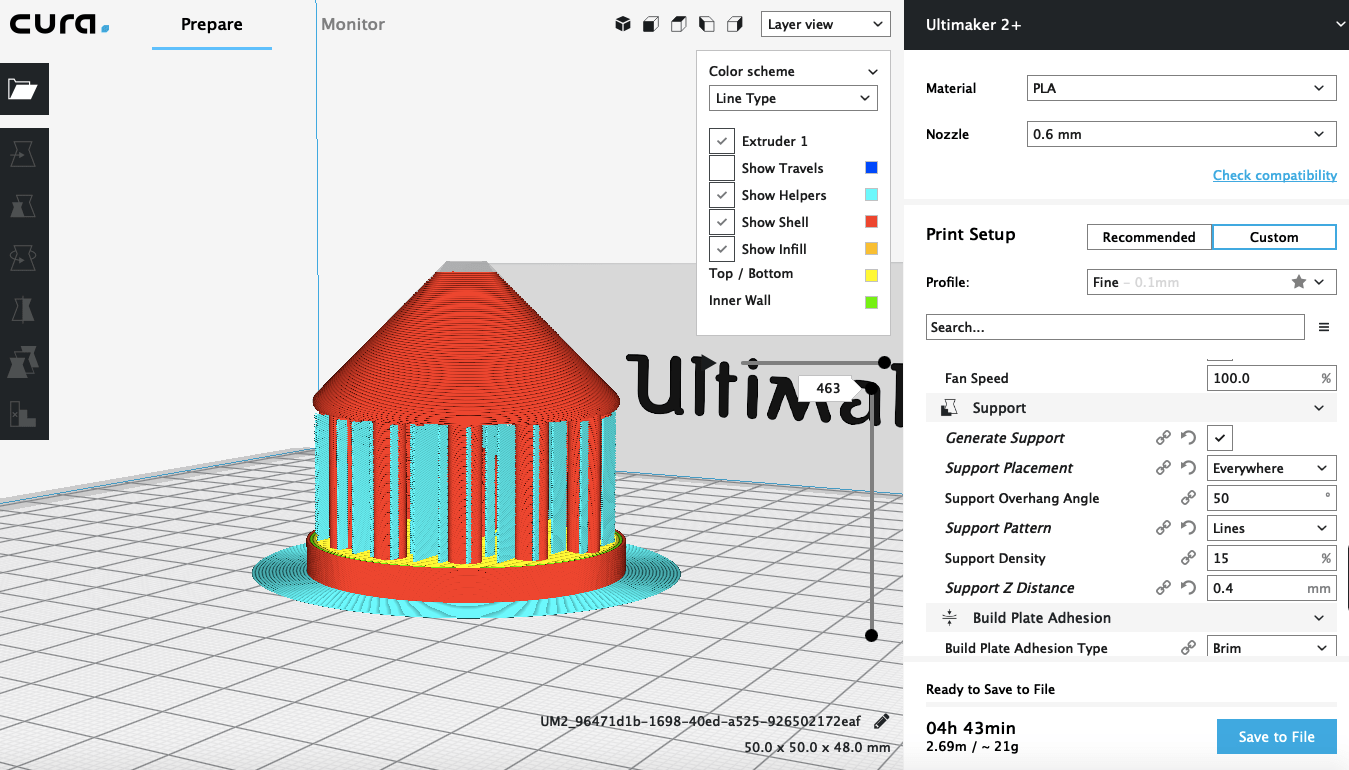Select the Move tool in left toolbar
This screenshot has width=1349, height=770.
tap(23, 154)
